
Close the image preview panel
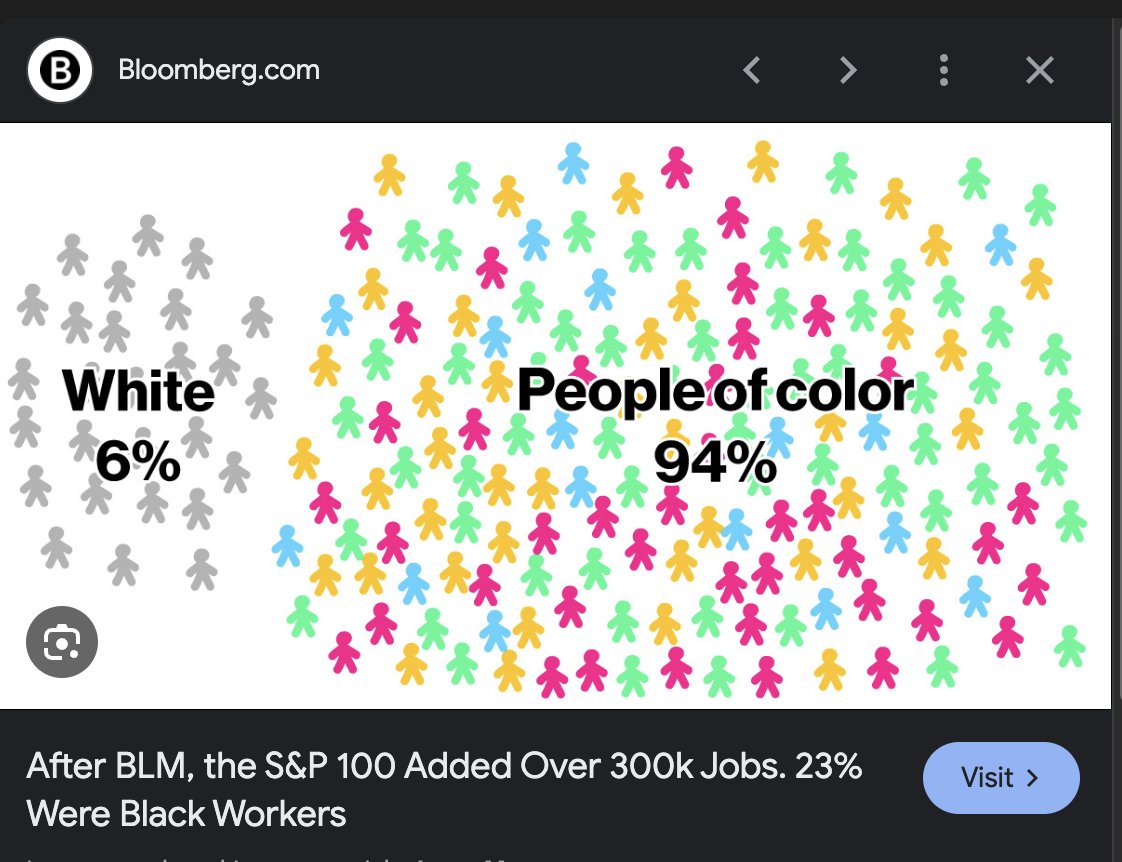1040,70
